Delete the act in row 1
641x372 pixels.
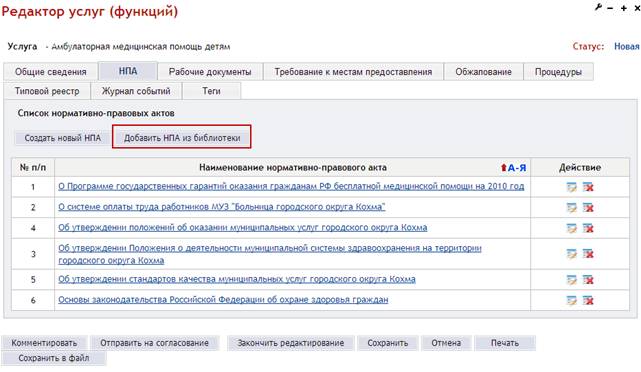point(588,187)
